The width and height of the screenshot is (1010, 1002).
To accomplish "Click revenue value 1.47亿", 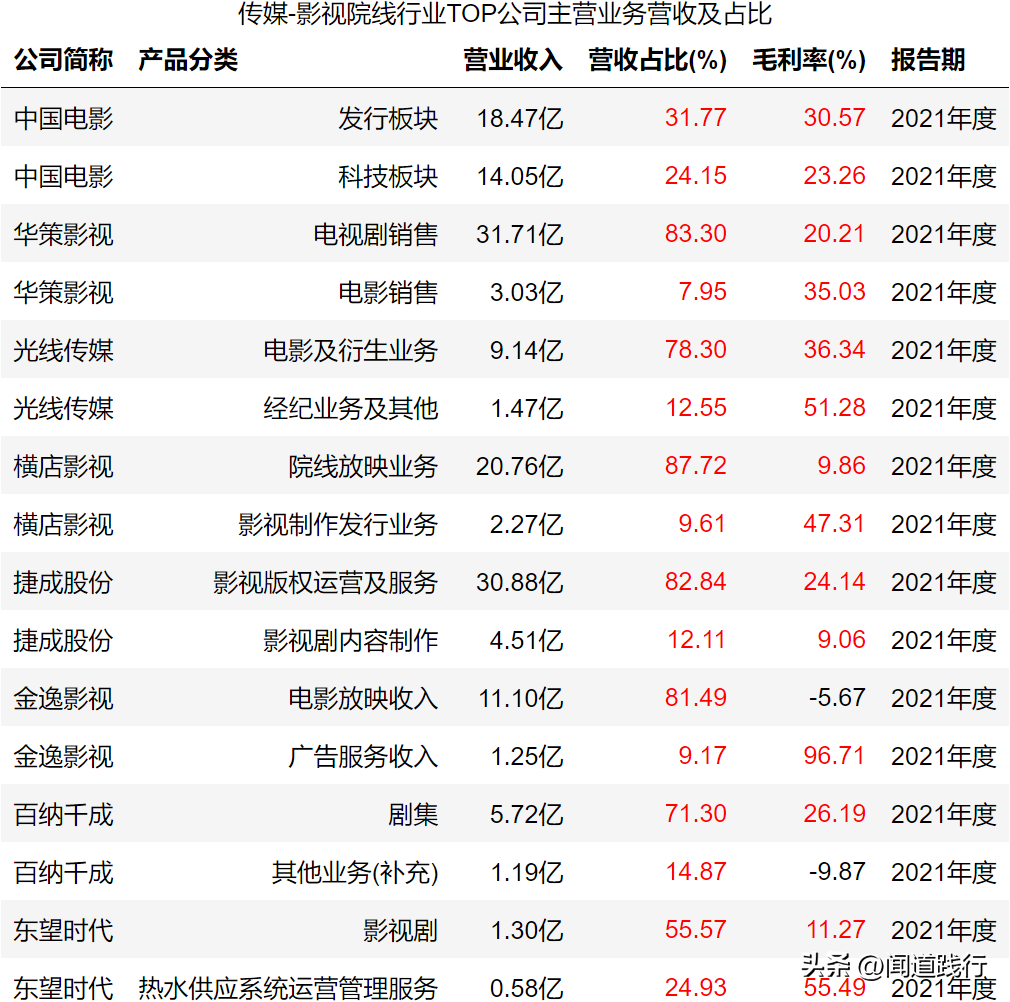I will 526,408.
